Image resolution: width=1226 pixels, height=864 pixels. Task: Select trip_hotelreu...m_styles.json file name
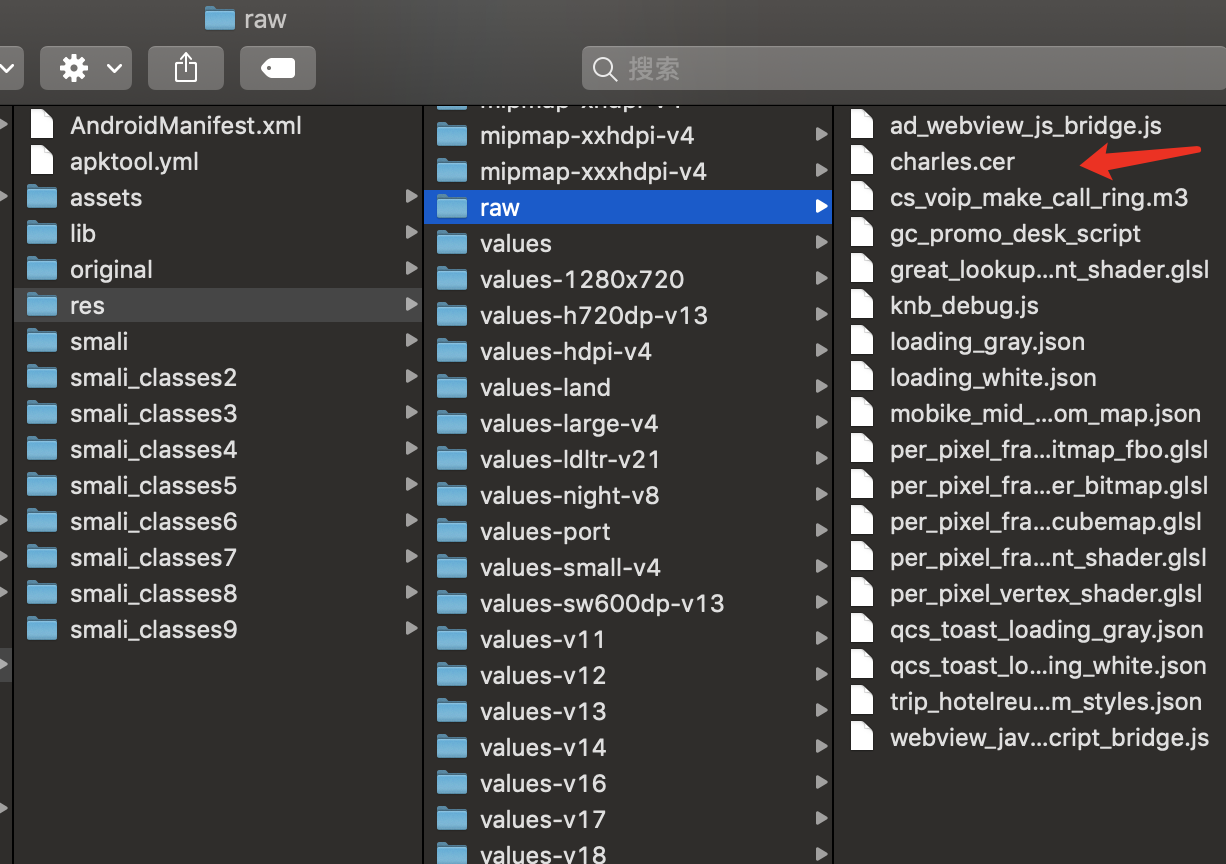pos(1046,701)
